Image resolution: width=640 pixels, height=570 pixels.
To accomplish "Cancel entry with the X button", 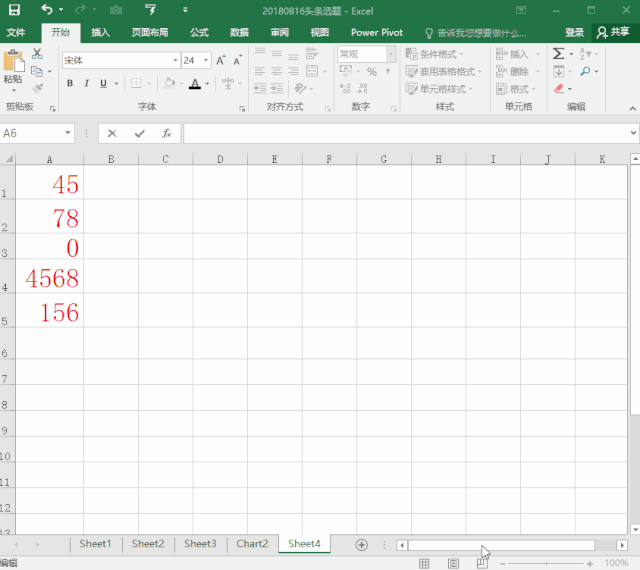I will 112,133.
